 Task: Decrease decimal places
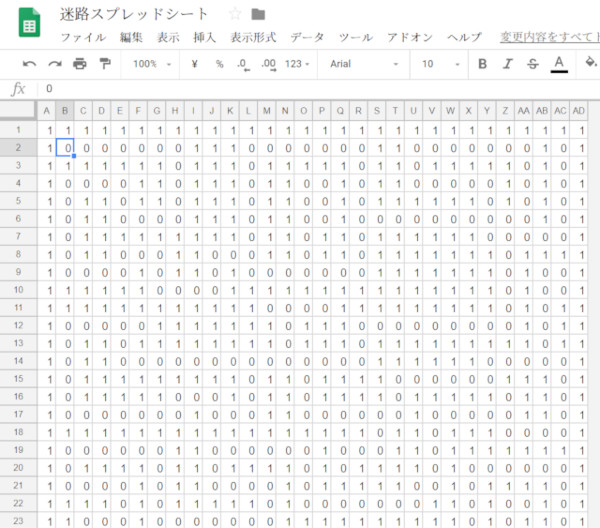[243, 64]
